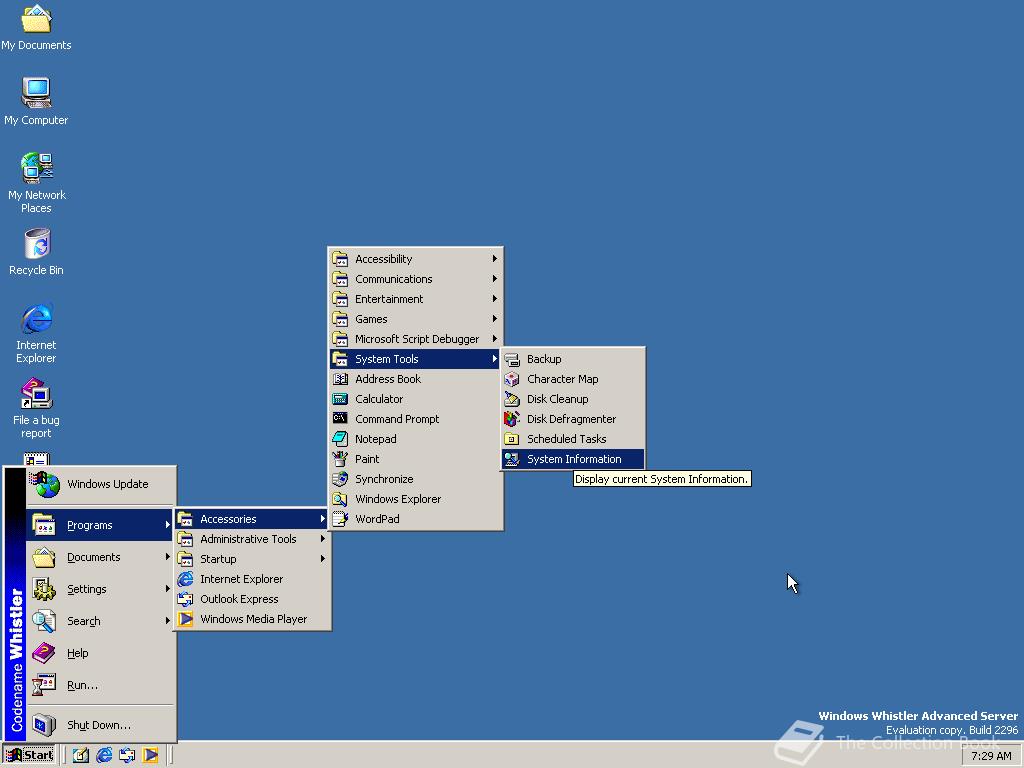Click the Disk Defragmenter icon
This screenshot has width=1024, height=768.
pyautogui.click(x=512, y=419)
